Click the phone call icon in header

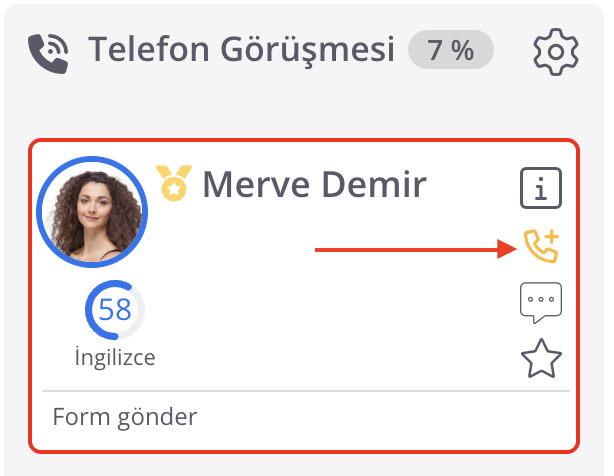[x=48, y=53]
